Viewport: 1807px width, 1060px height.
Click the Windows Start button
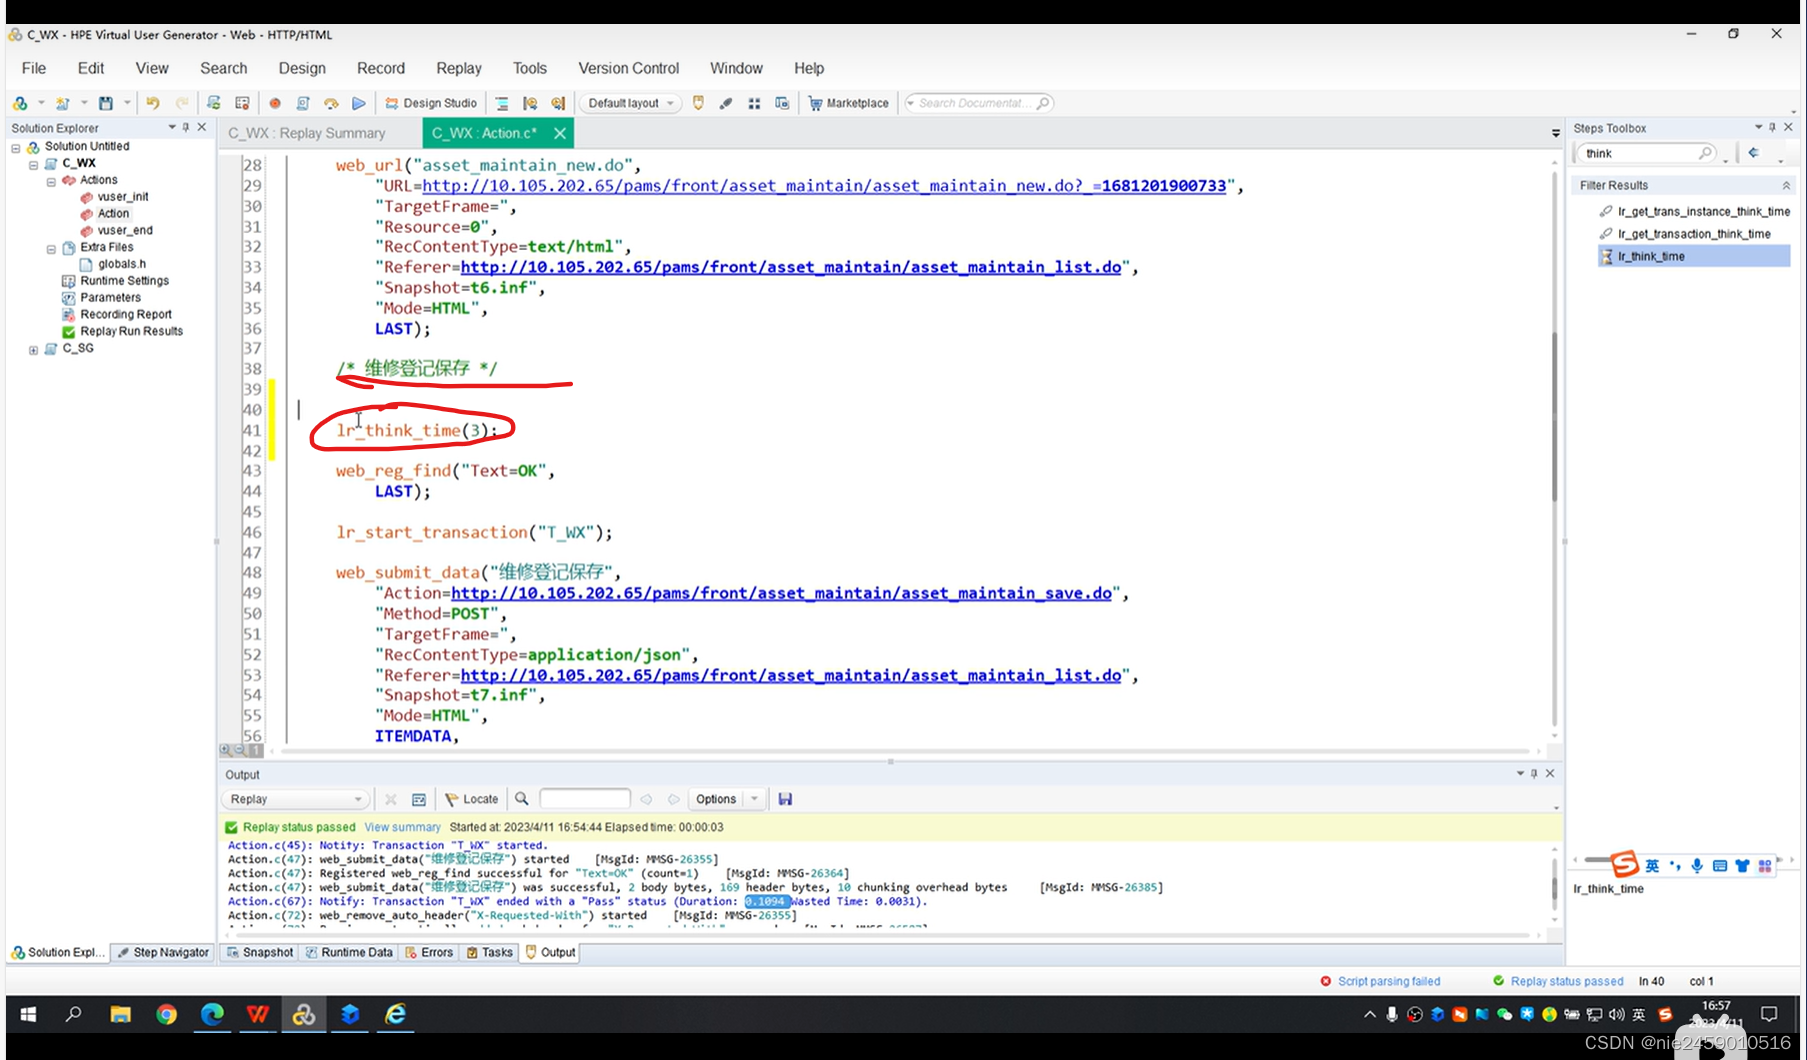click(28, 1014)
